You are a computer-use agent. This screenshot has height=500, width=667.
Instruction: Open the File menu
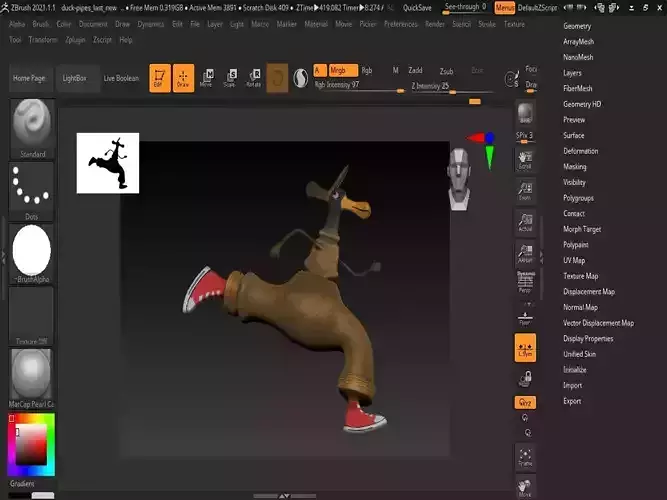195,24
